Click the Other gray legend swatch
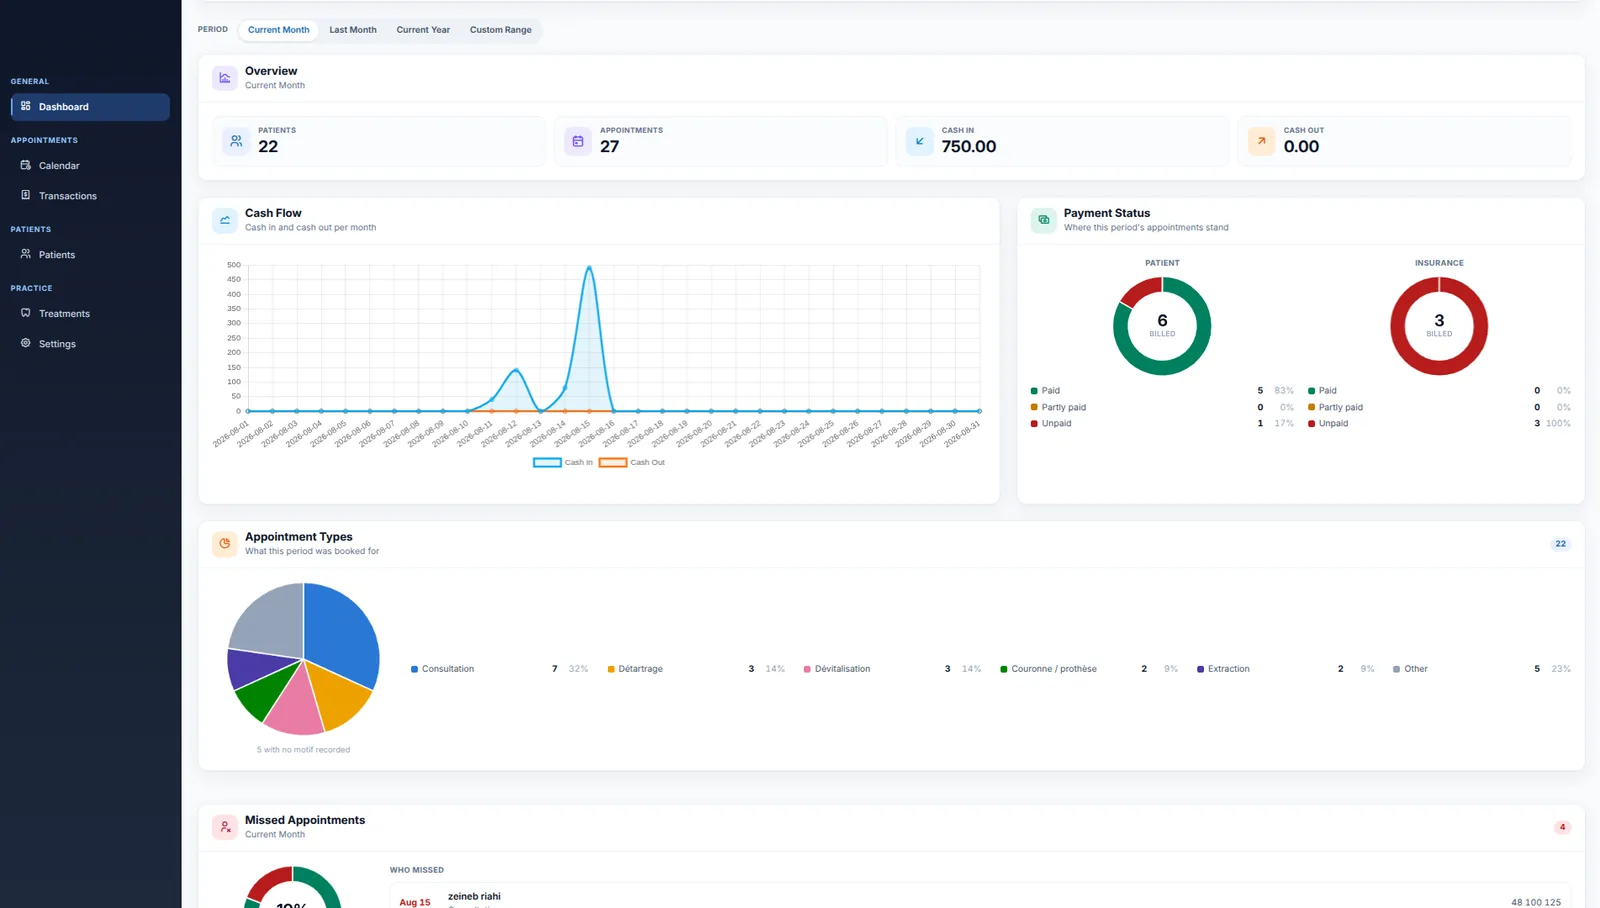The image size is (1600, 908). point(1396,669)
